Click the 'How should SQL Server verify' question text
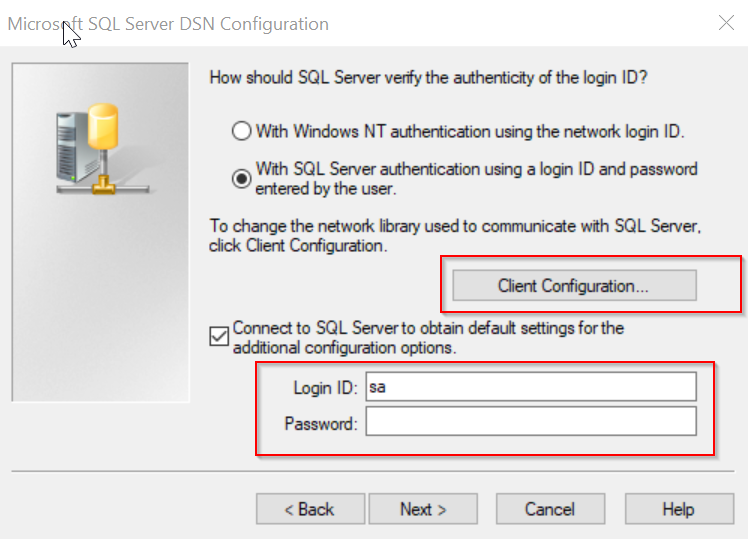The image size is (748, 539). click(x=428, y=77)
